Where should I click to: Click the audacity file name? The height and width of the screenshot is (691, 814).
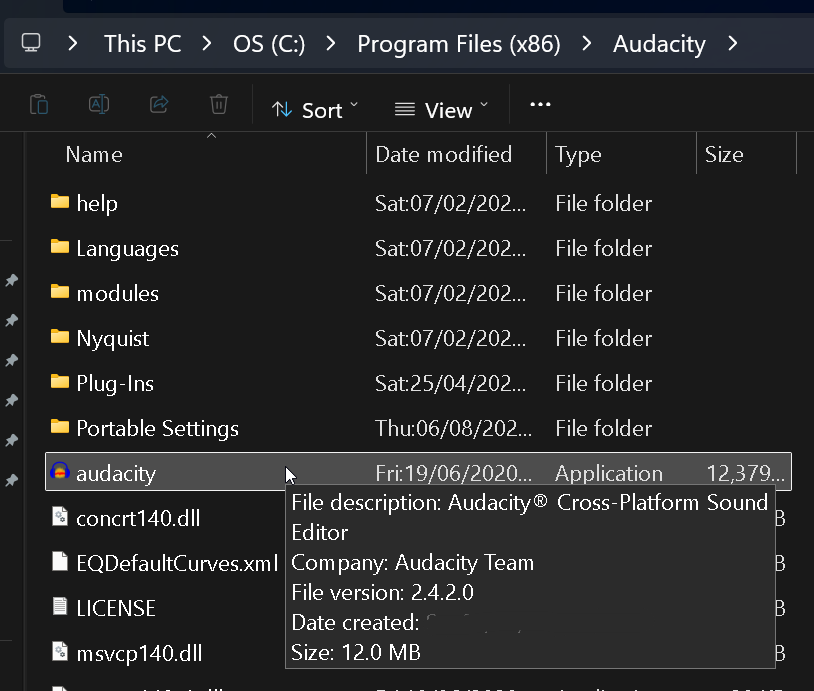[x=116, y=474]
